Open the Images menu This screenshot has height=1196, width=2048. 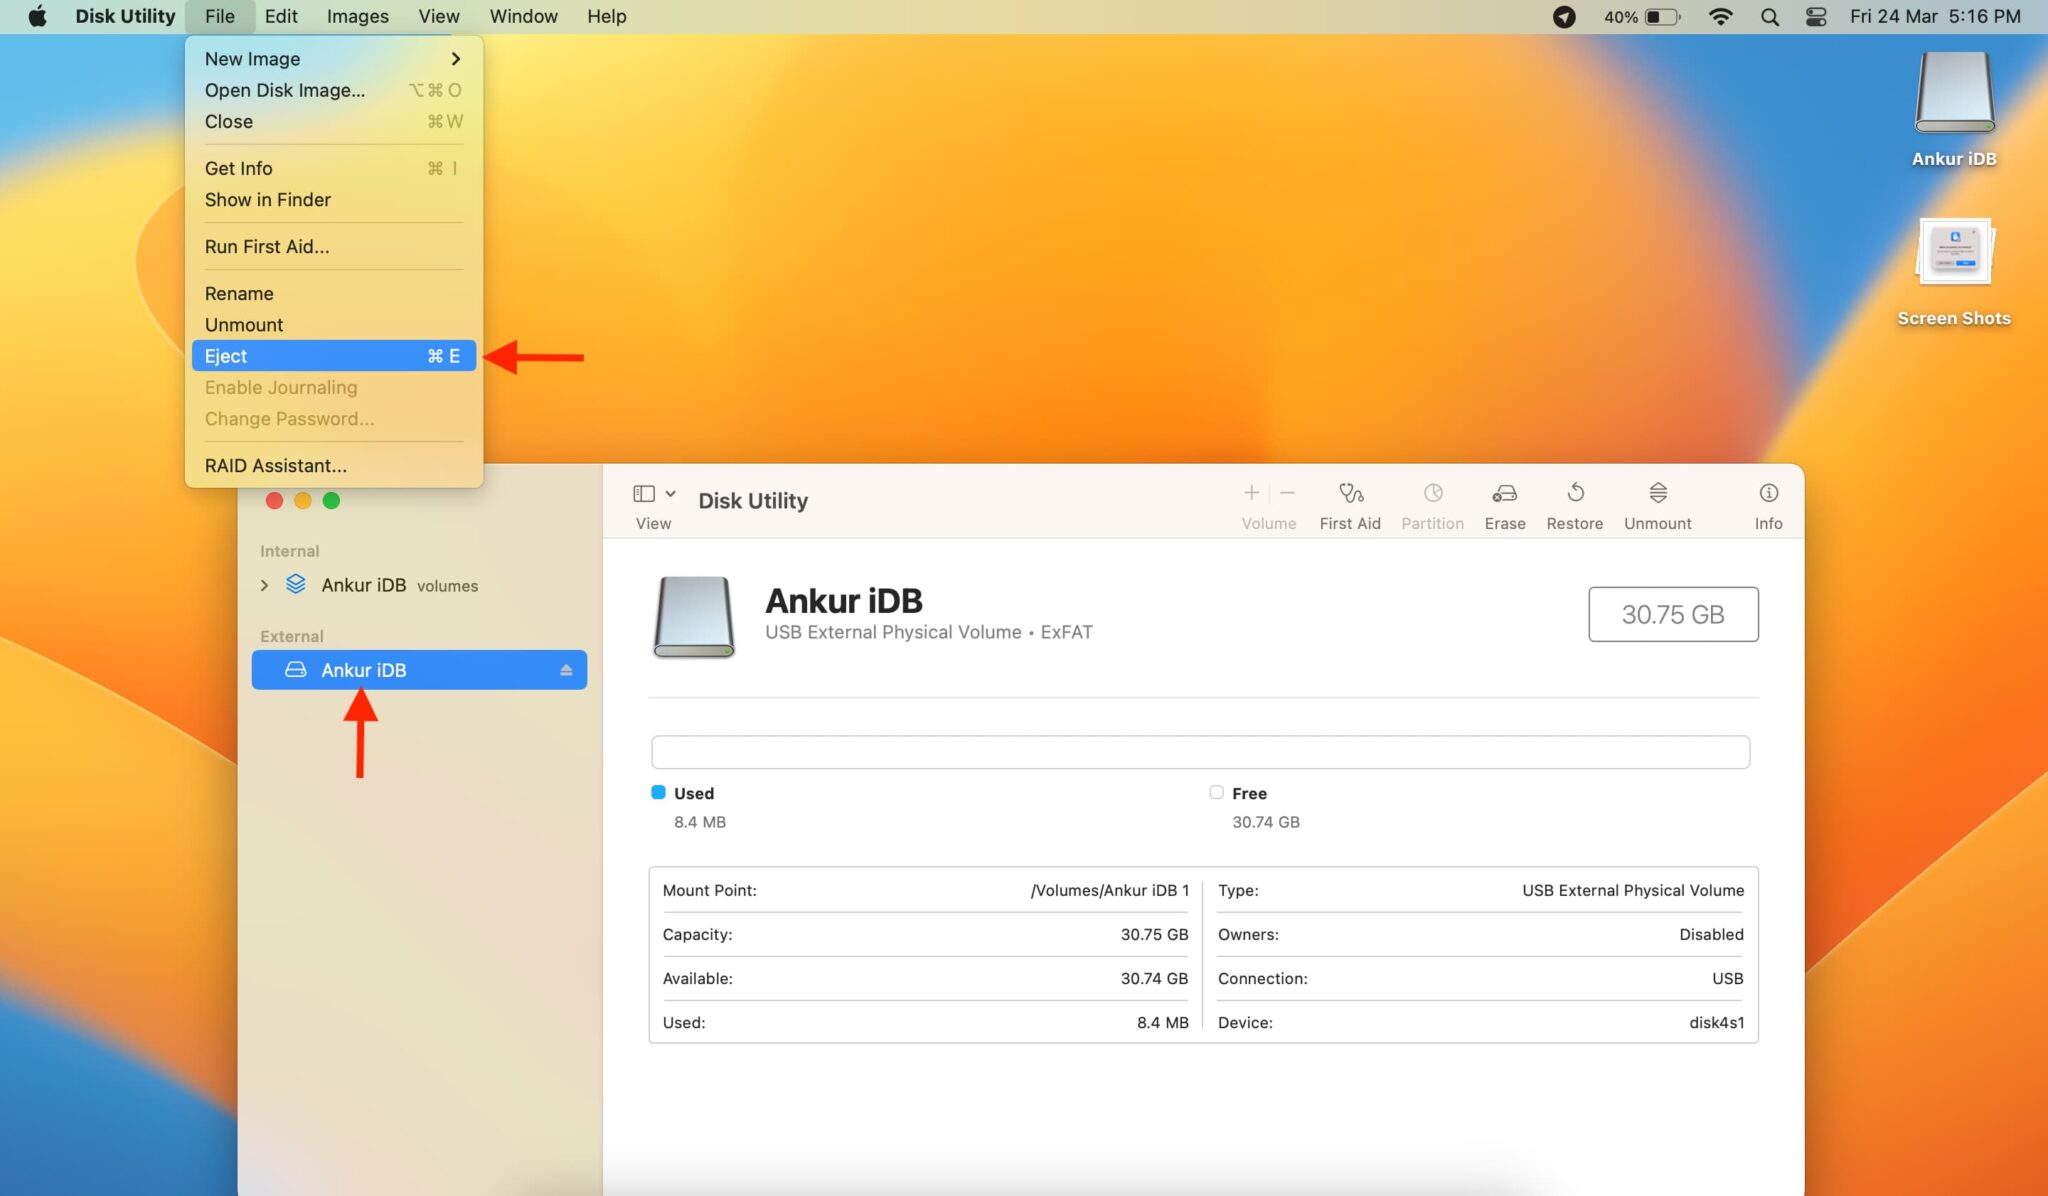[x=357, y=17]
